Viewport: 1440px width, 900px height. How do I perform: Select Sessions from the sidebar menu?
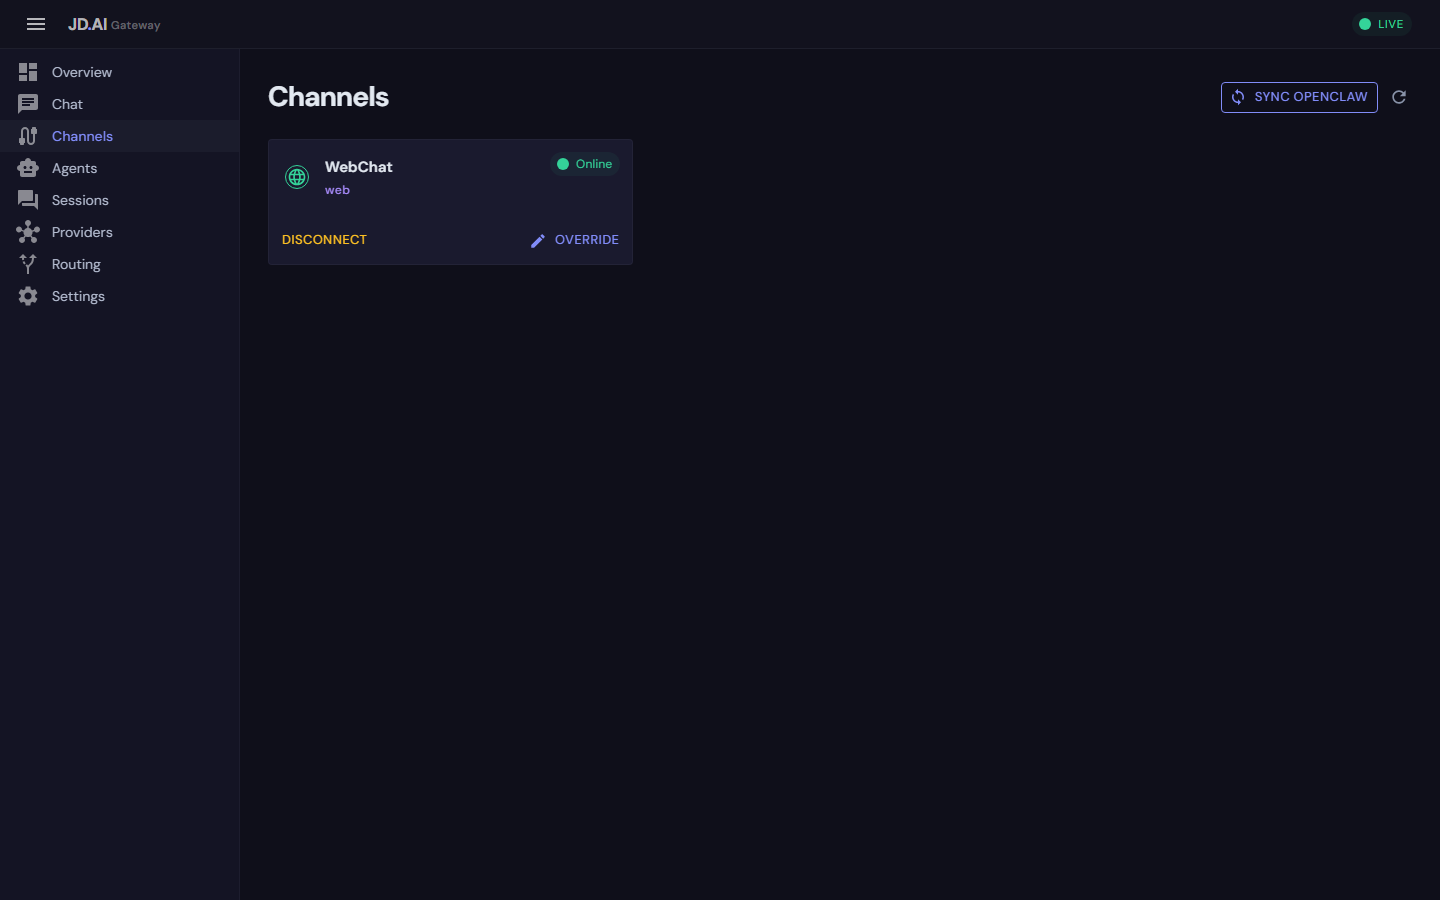point(80,199)
